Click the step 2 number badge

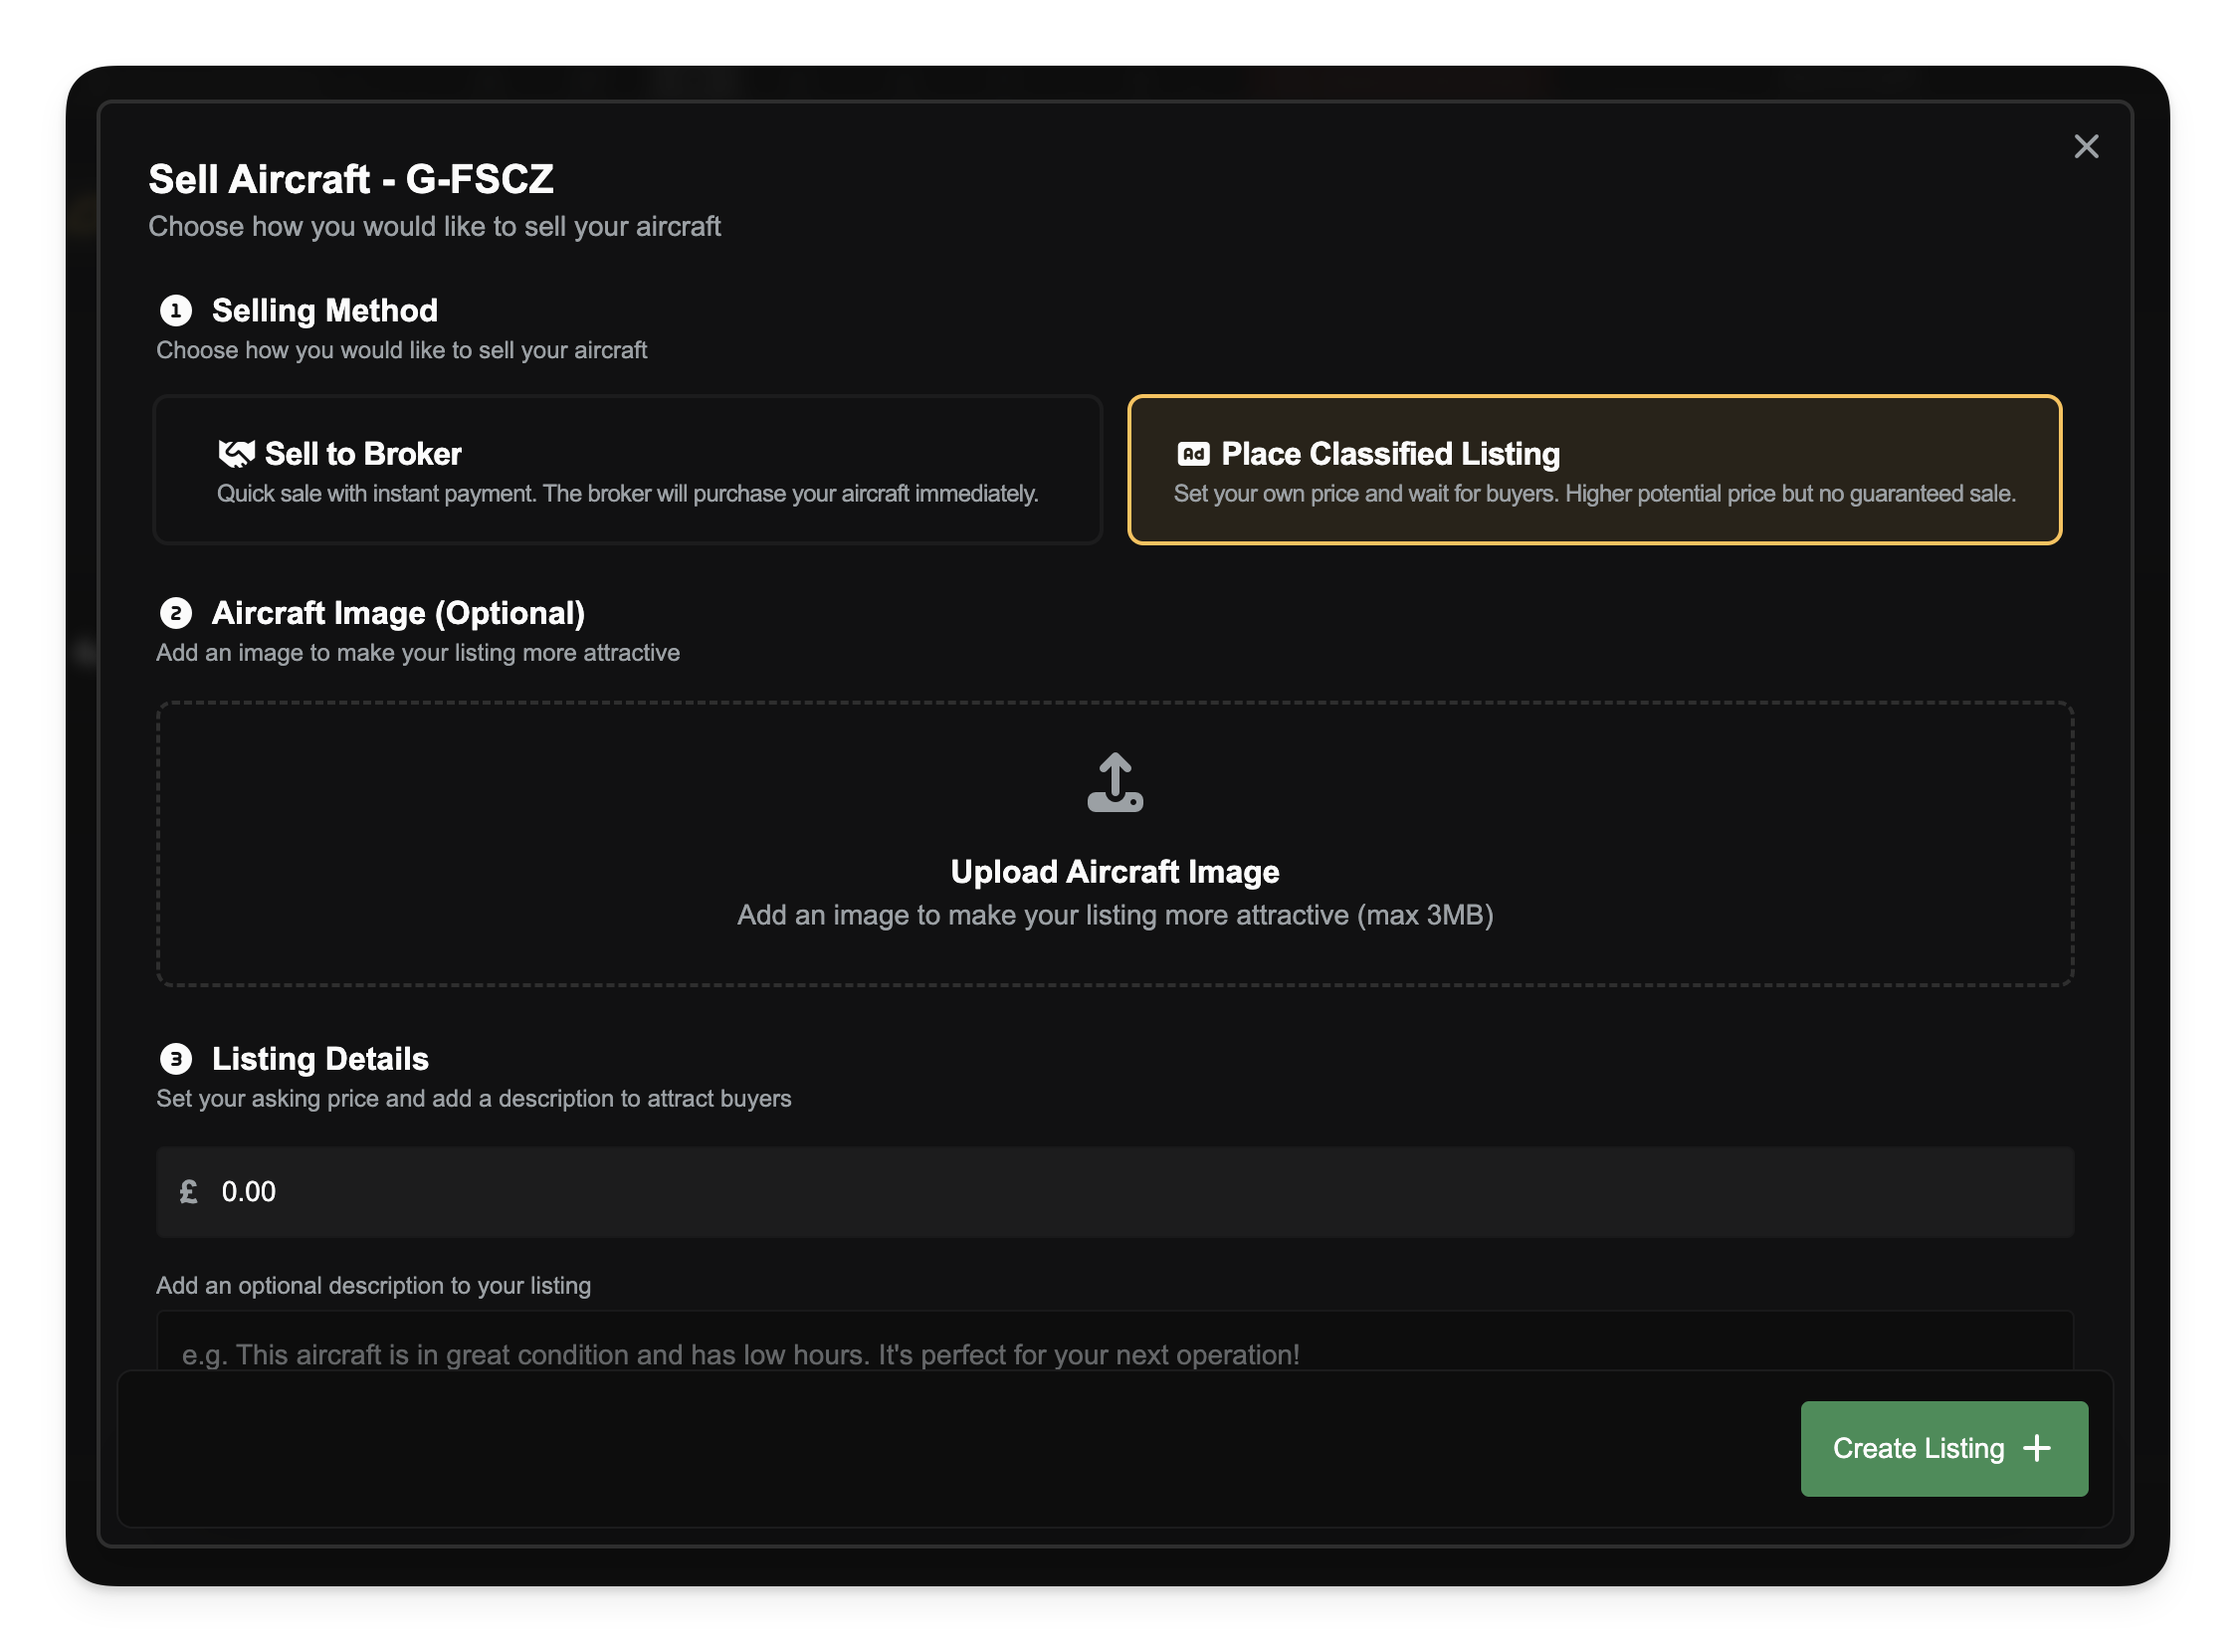click(x=176, y=613)
